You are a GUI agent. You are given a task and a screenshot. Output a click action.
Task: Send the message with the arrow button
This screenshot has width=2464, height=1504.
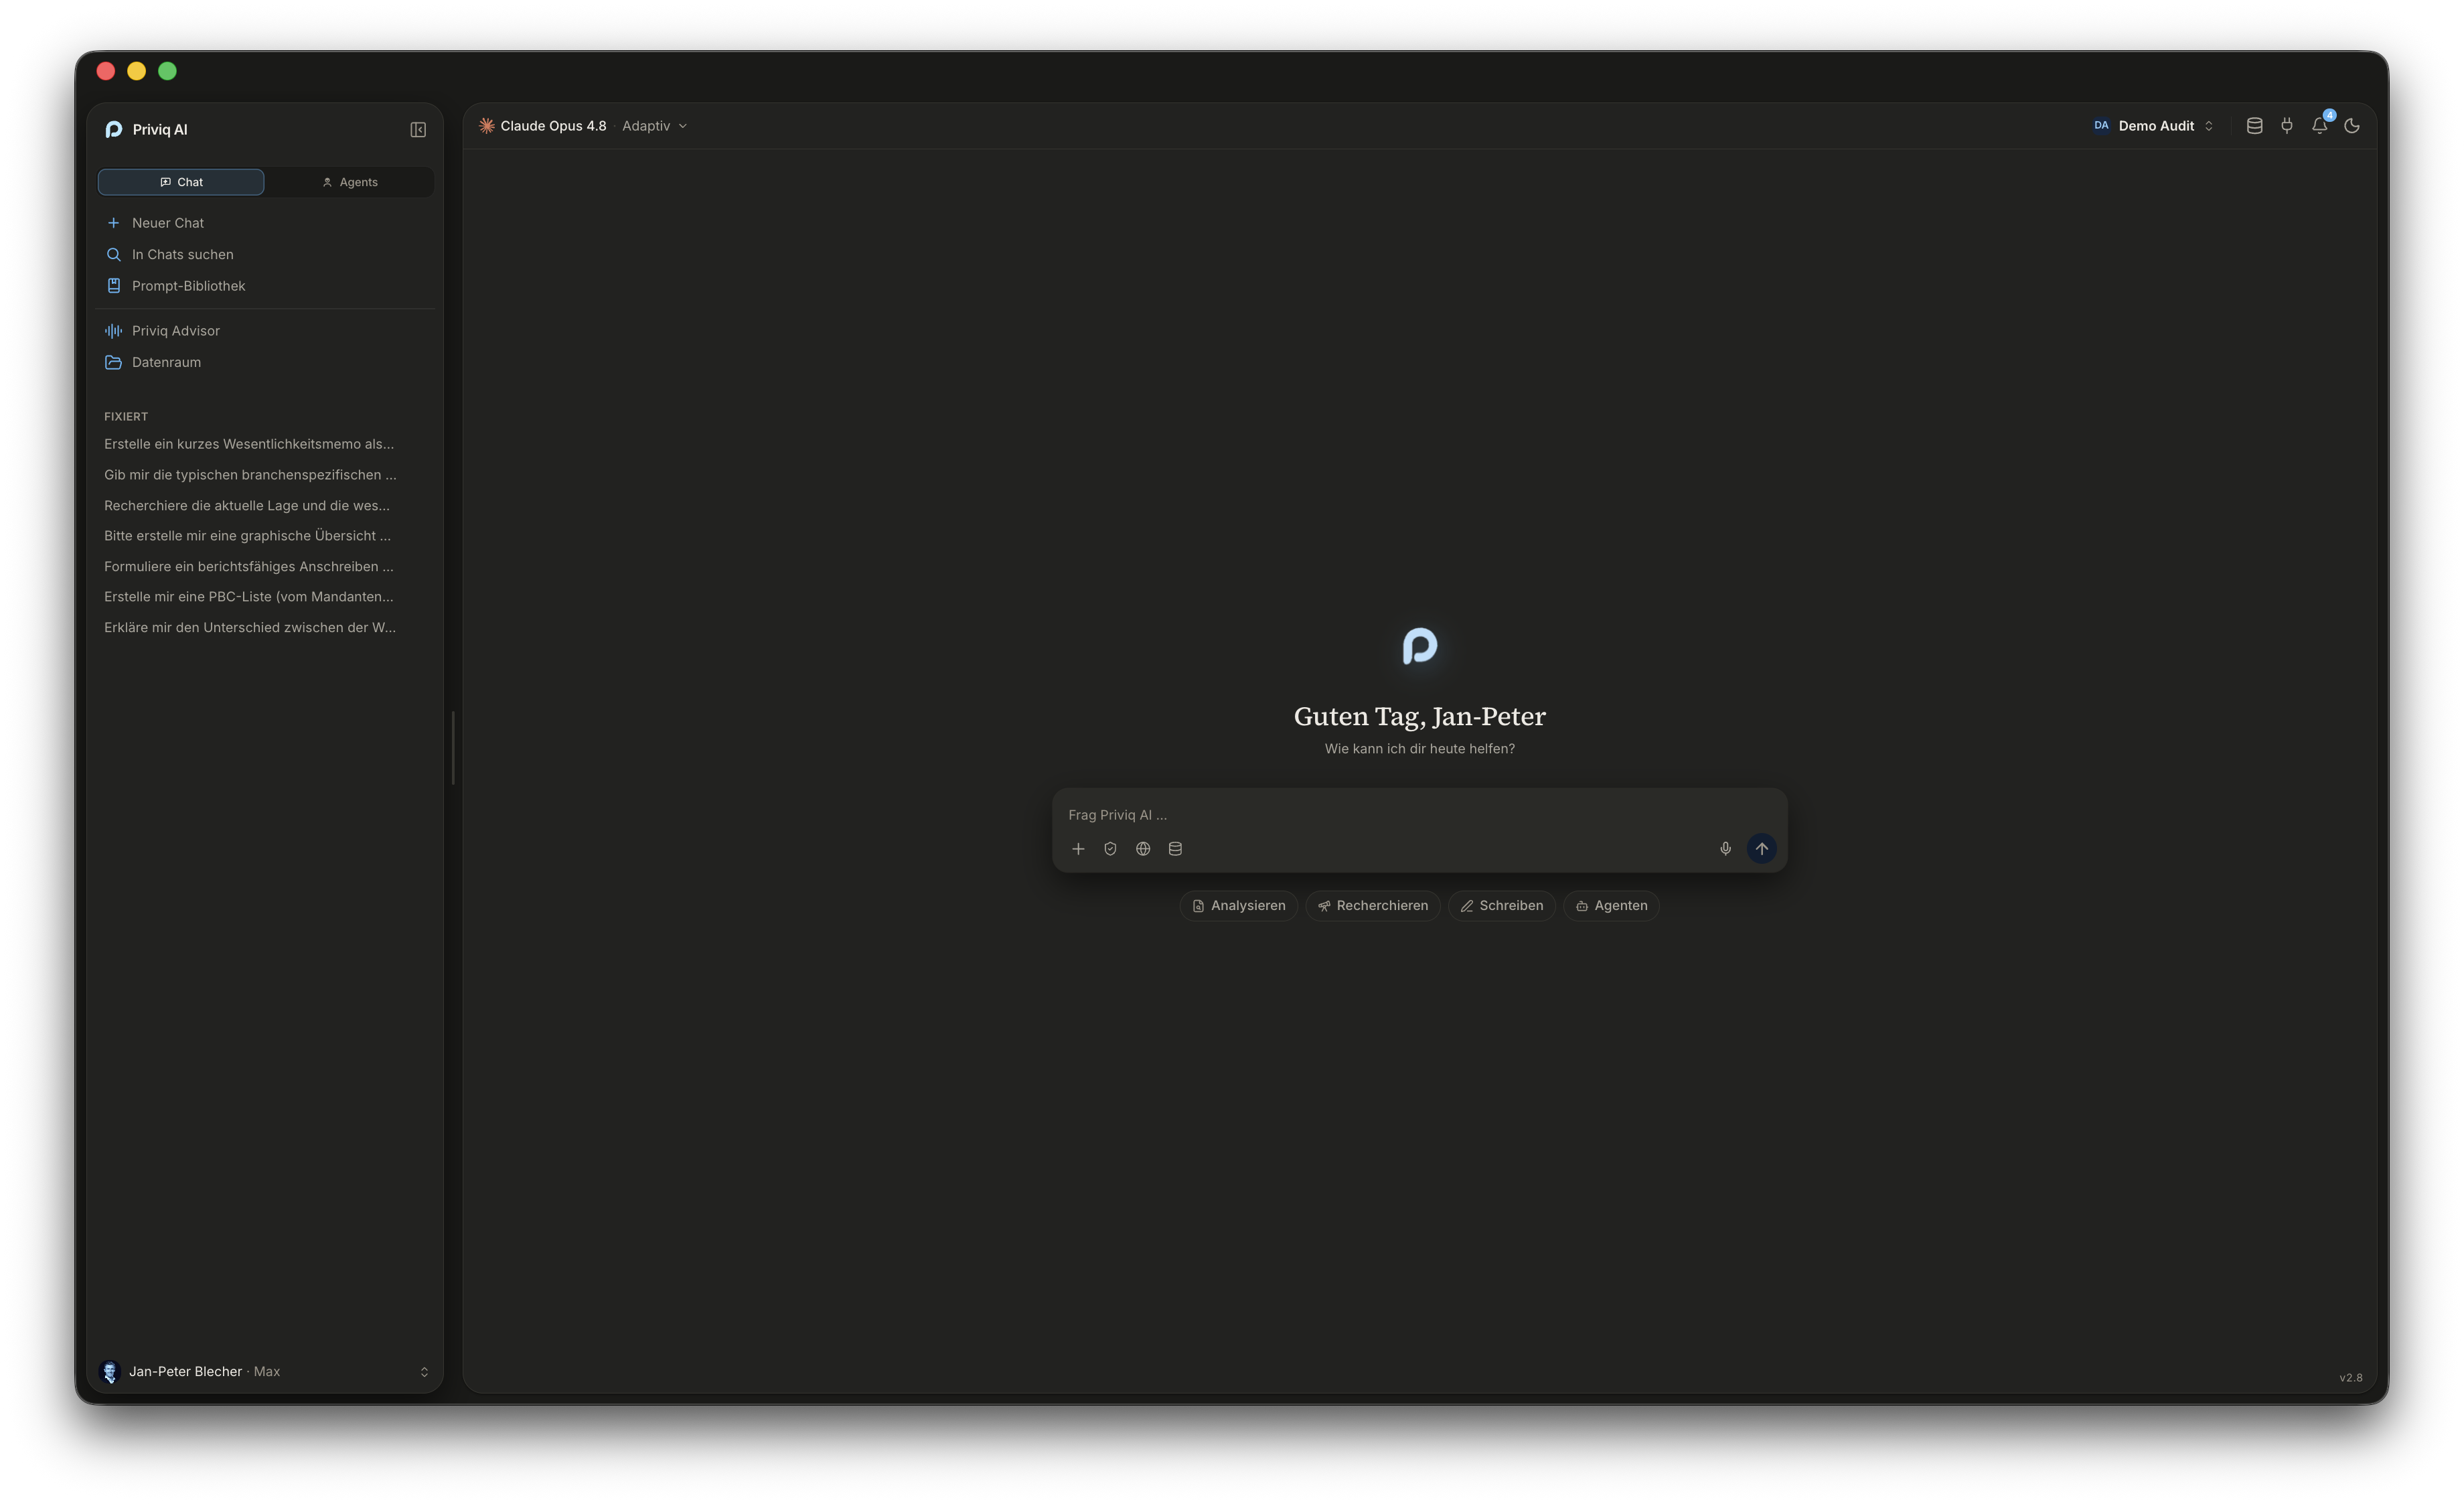(x=1761, y=849)
